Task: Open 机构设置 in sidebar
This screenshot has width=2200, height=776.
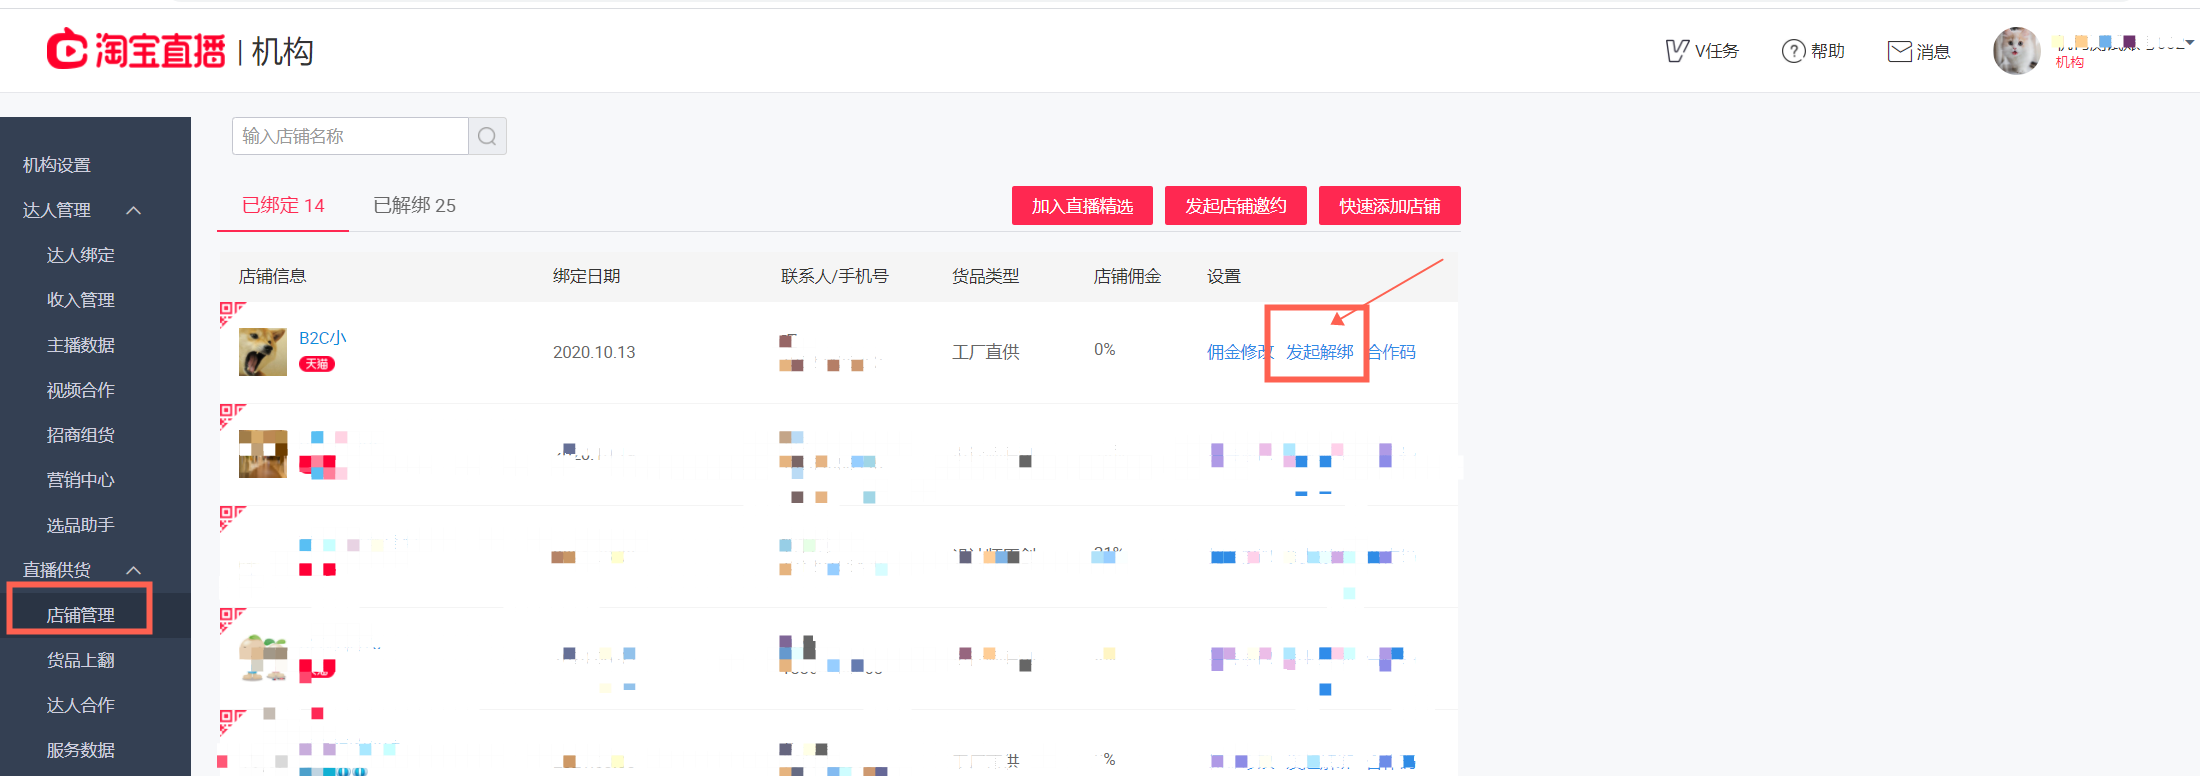Action: tap(57, 165)
